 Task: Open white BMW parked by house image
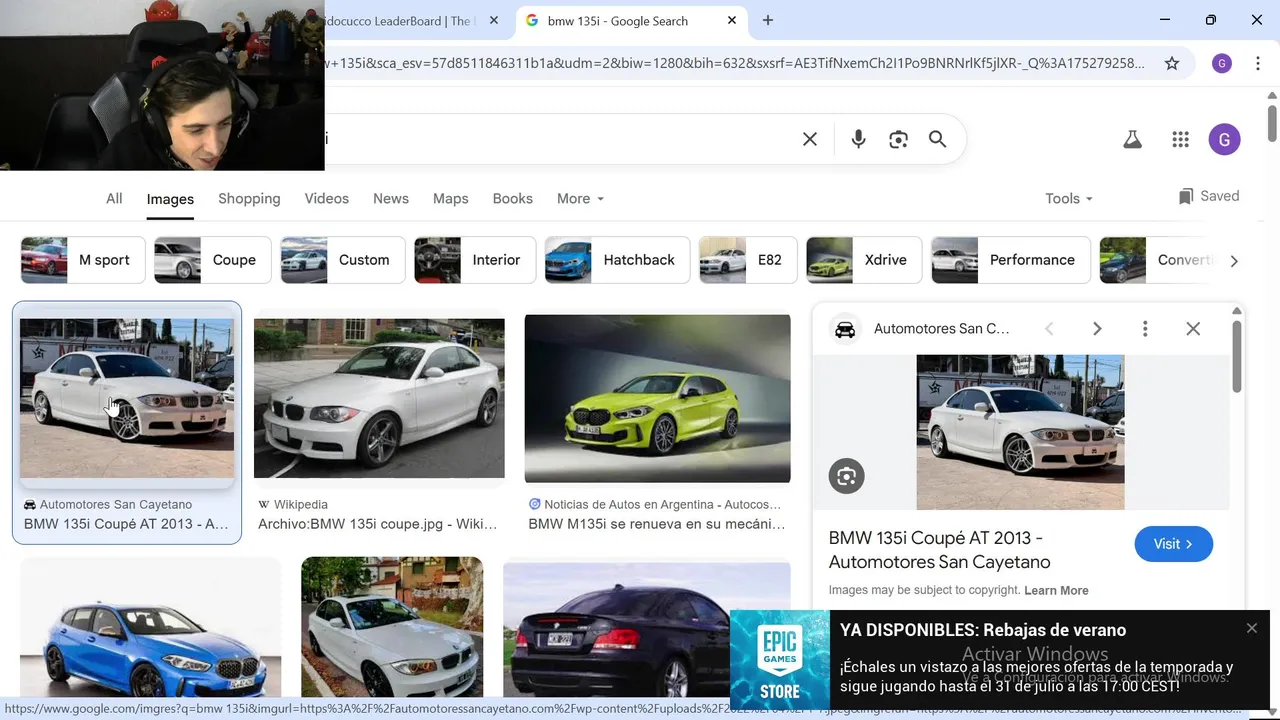pos(392,628)
